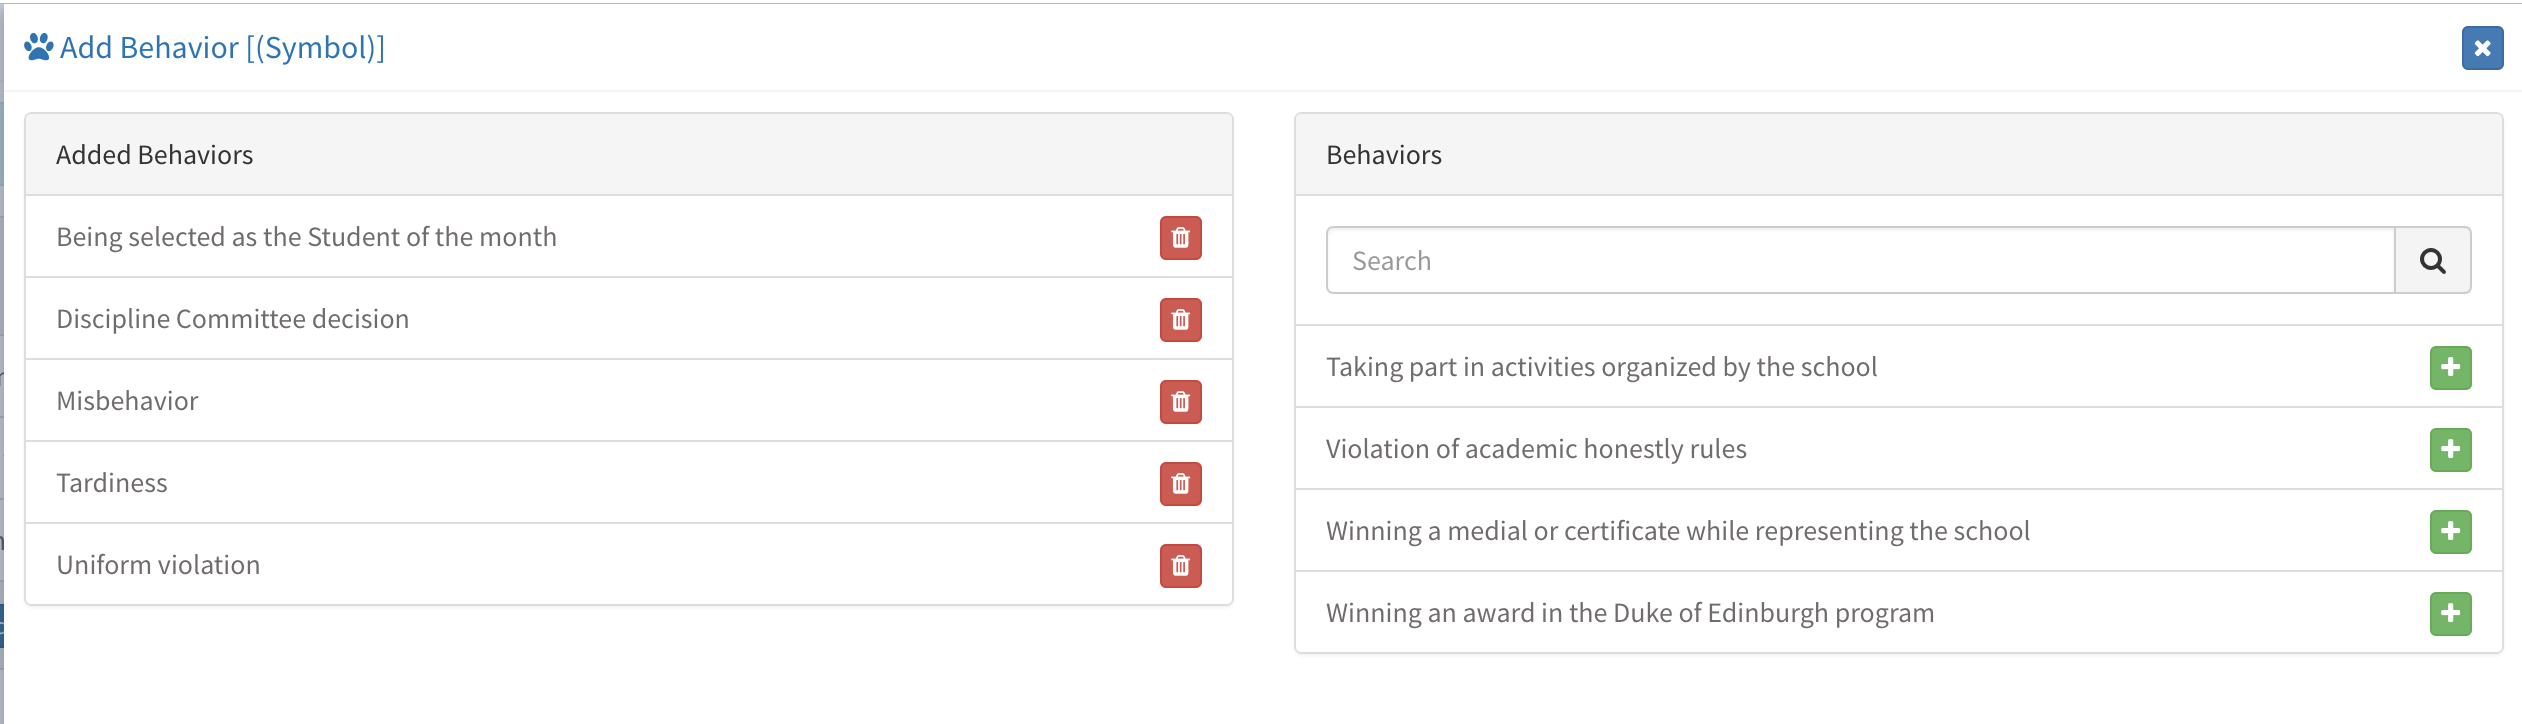Delete 'Being selected as the Student of the month'
2522x724 pixels.
[x=1180, y=238]
